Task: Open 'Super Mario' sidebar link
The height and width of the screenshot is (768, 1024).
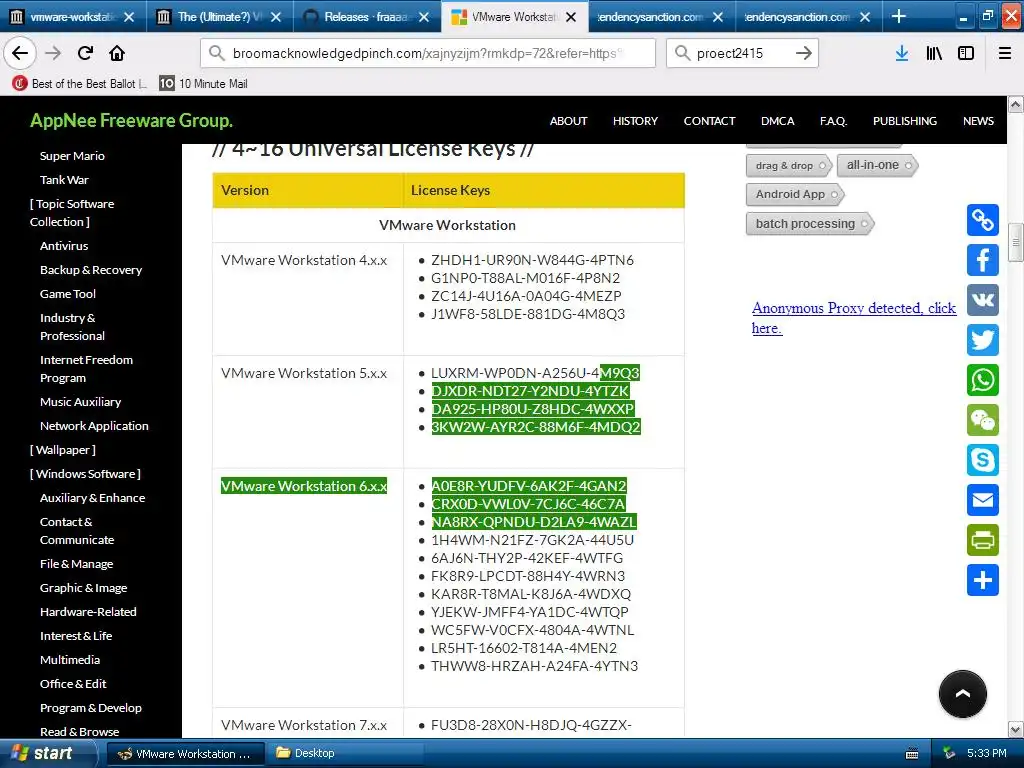Action: pyautogui.click(x=72, y=155)
